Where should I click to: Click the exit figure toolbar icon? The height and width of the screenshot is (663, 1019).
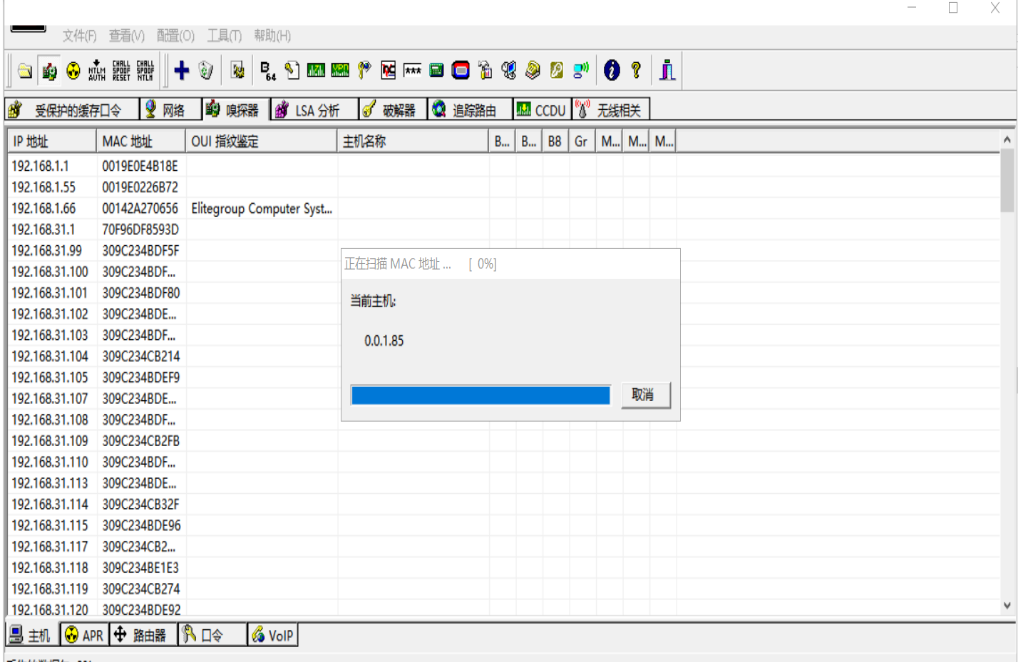tap(667, 70)
